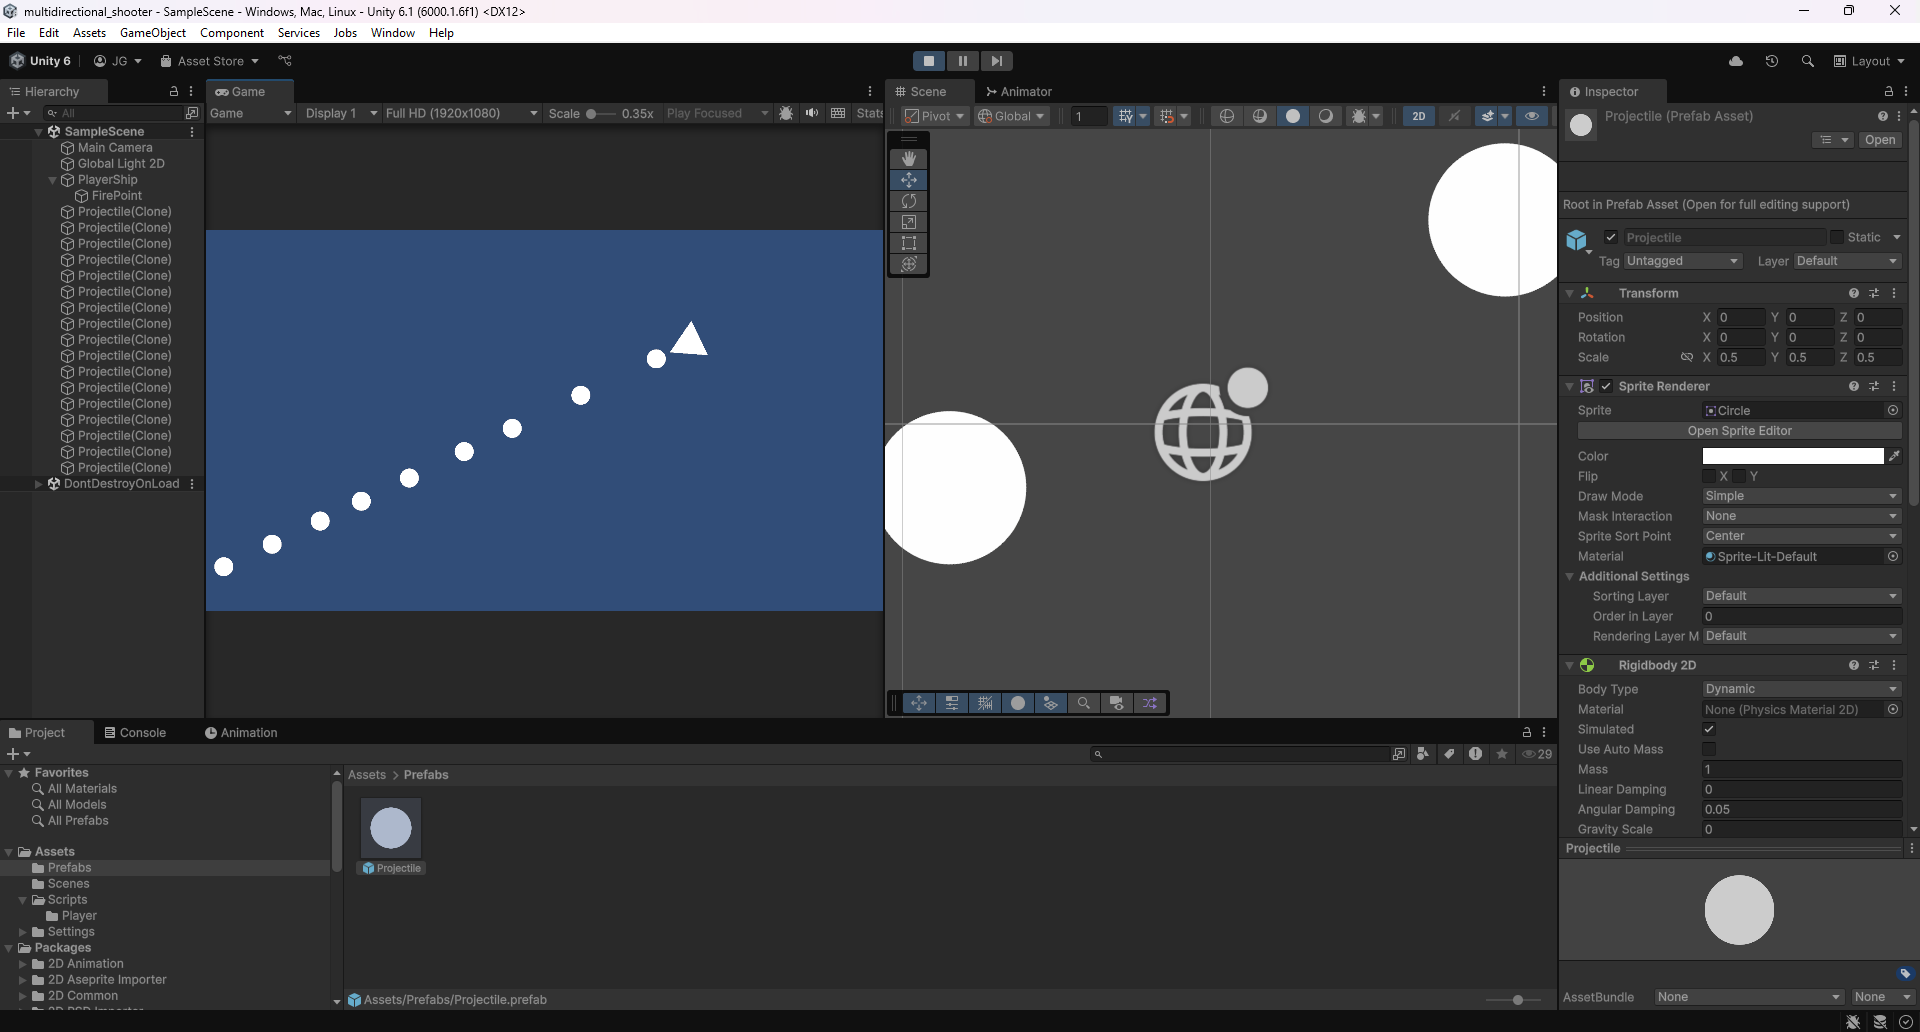Screen dimensions: 1920x1032
Task: Select the Rotate tool in Scene
Action: pos(908,201)
